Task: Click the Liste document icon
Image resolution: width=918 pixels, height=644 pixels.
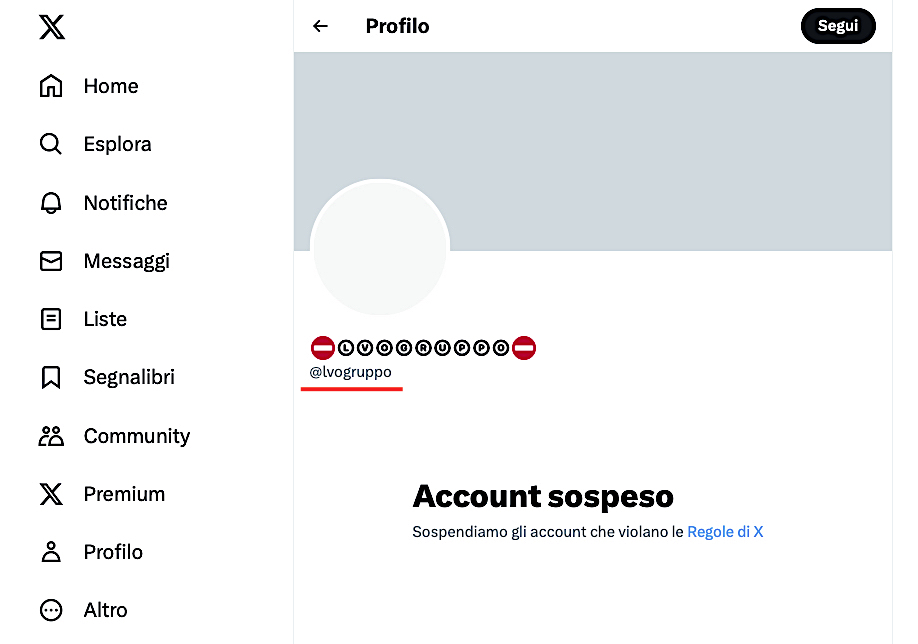Action: pos(51,319)
